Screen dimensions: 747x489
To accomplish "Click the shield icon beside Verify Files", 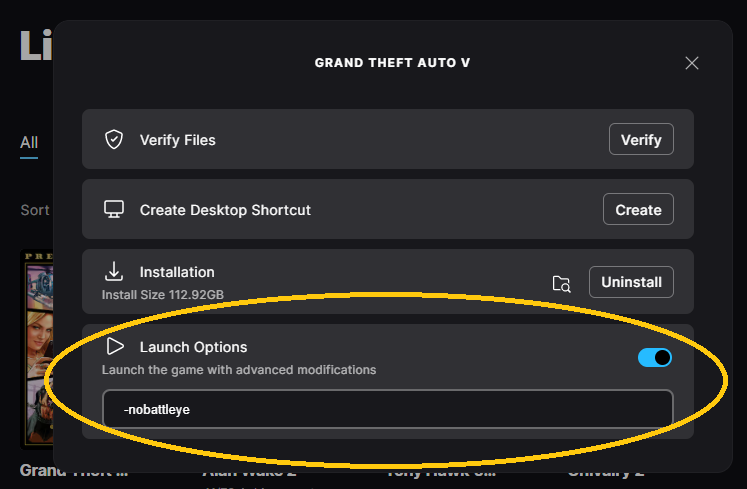I will point(114,140).
